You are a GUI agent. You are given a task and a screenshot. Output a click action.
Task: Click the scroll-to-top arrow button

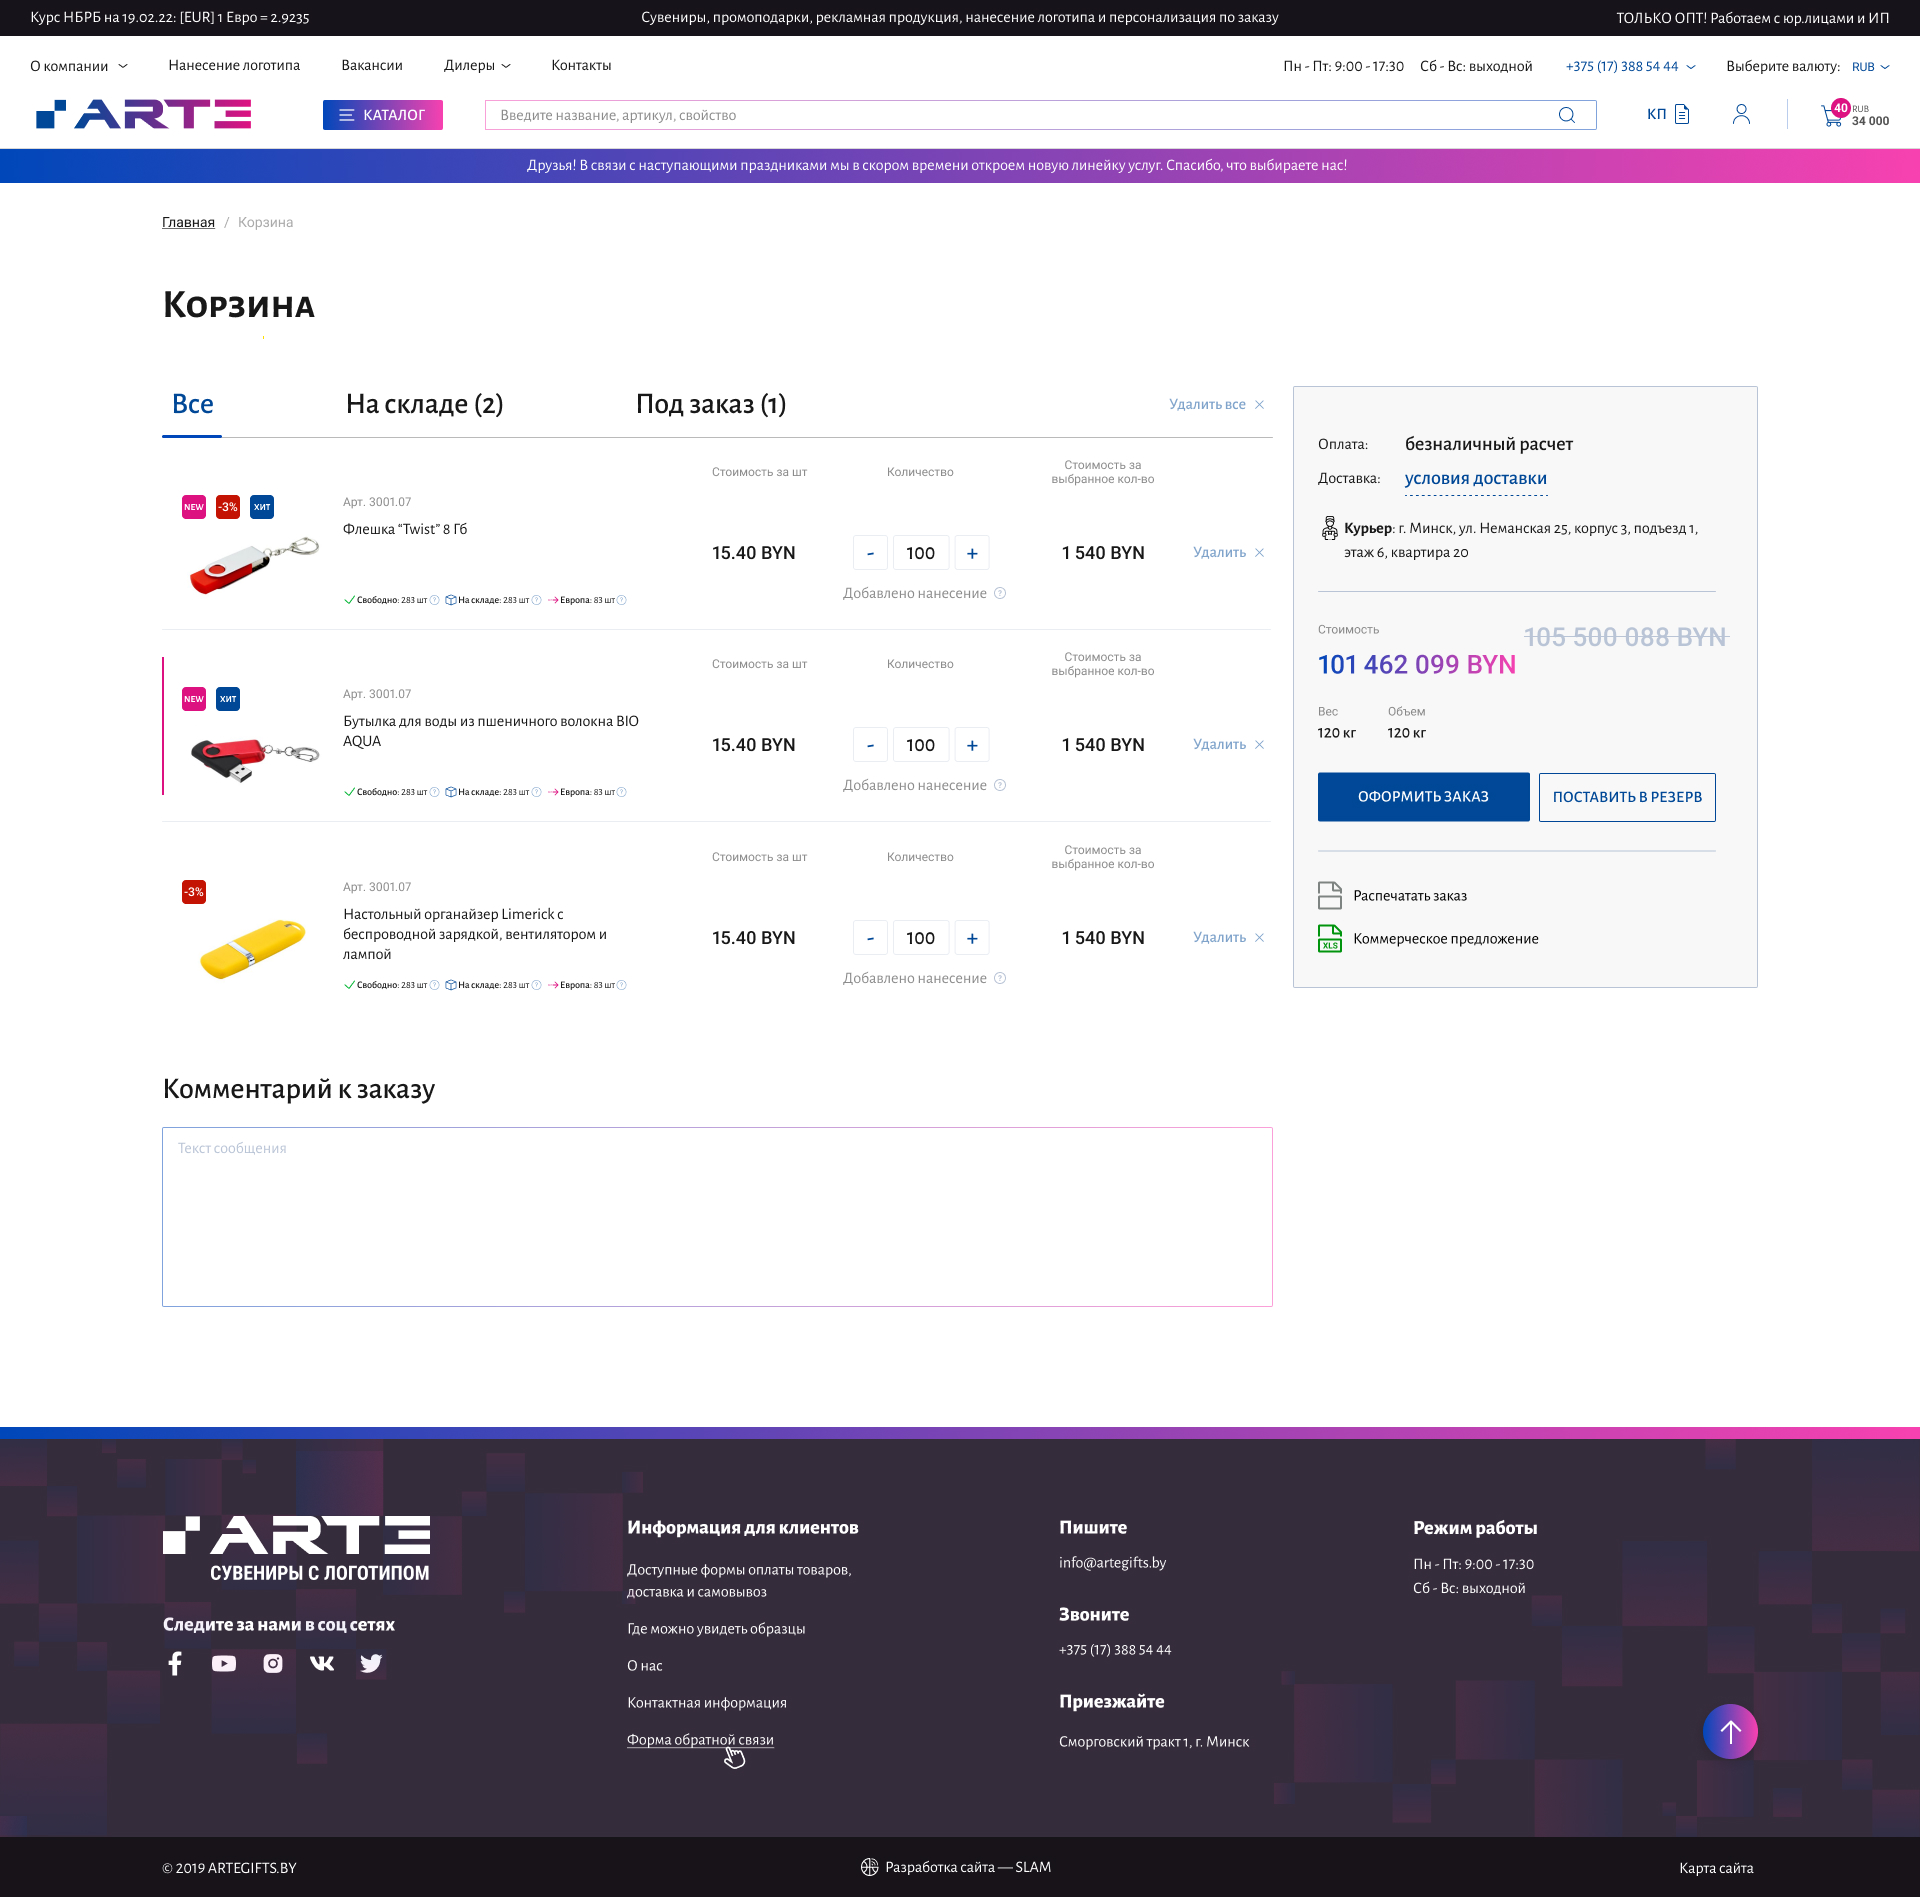tap(1729, 1731)
